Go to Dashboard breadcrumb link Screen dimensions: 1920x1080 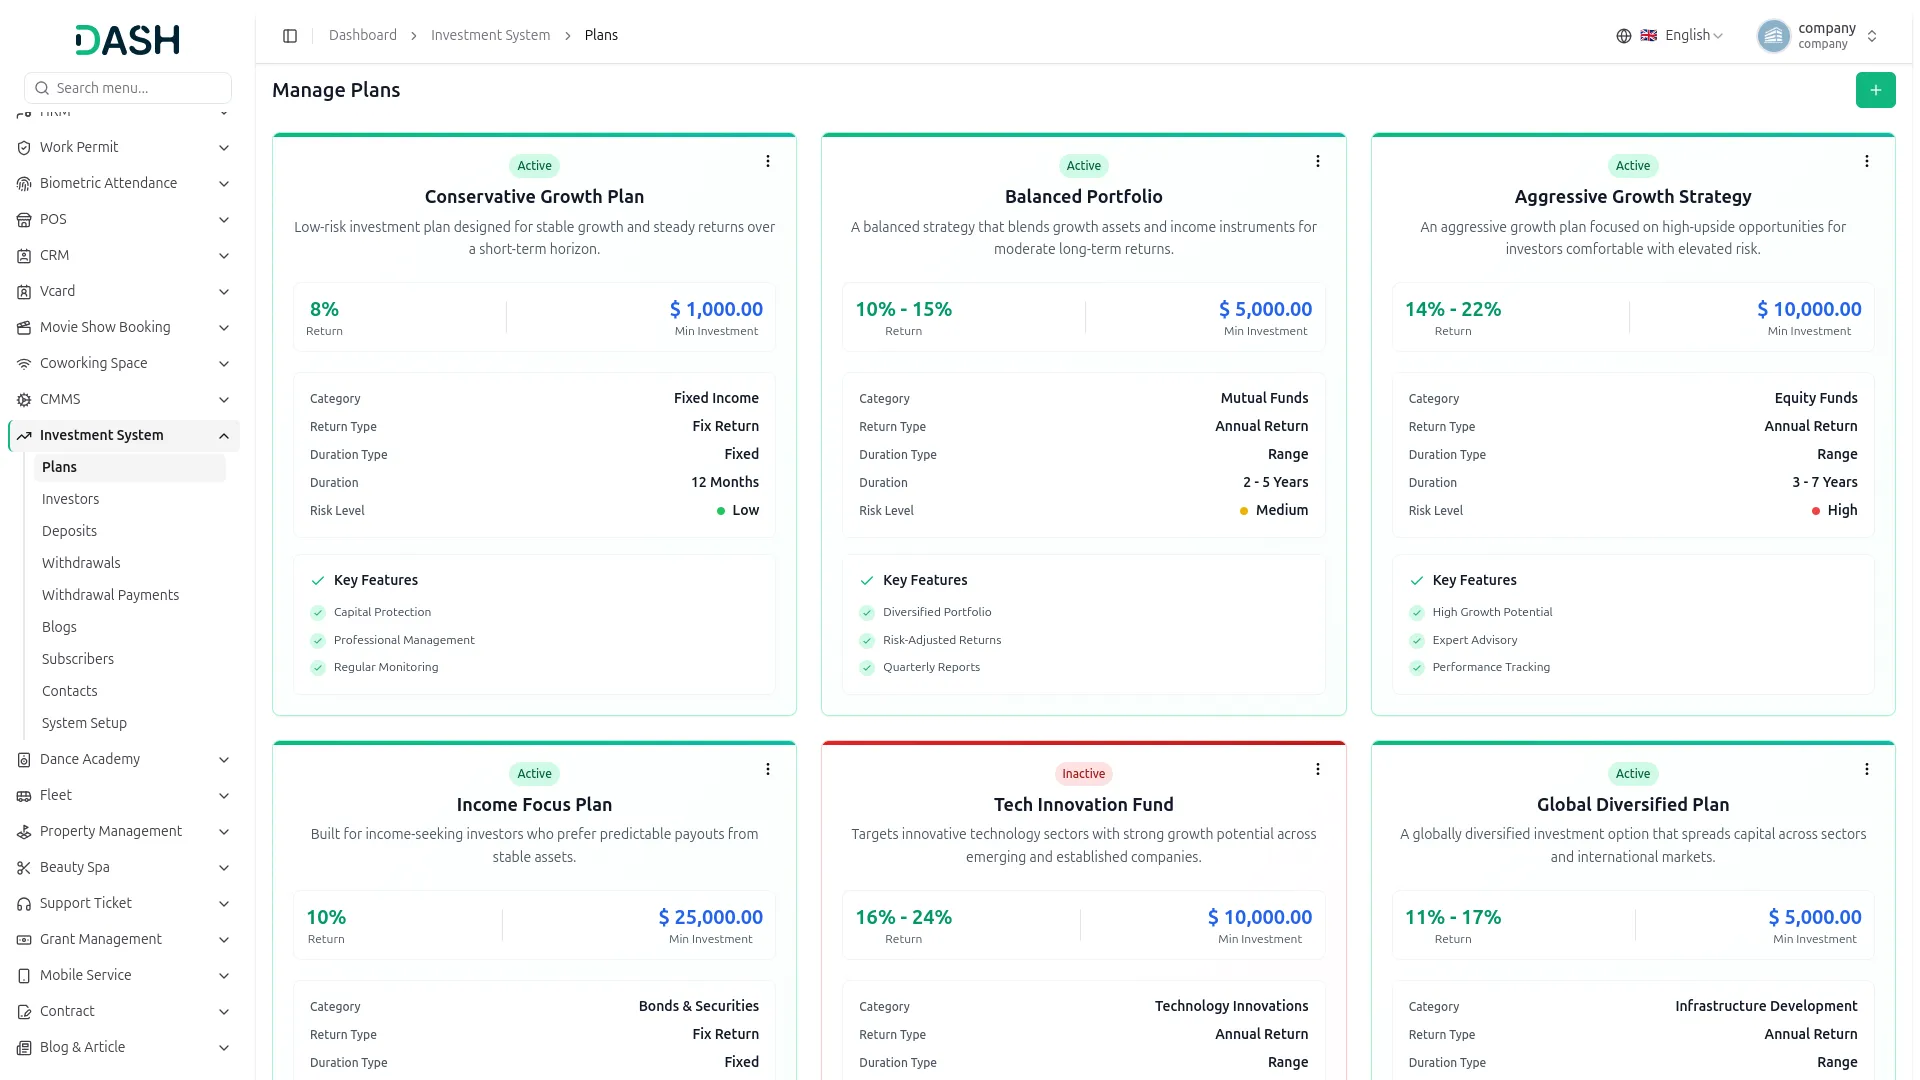[363, 35]
